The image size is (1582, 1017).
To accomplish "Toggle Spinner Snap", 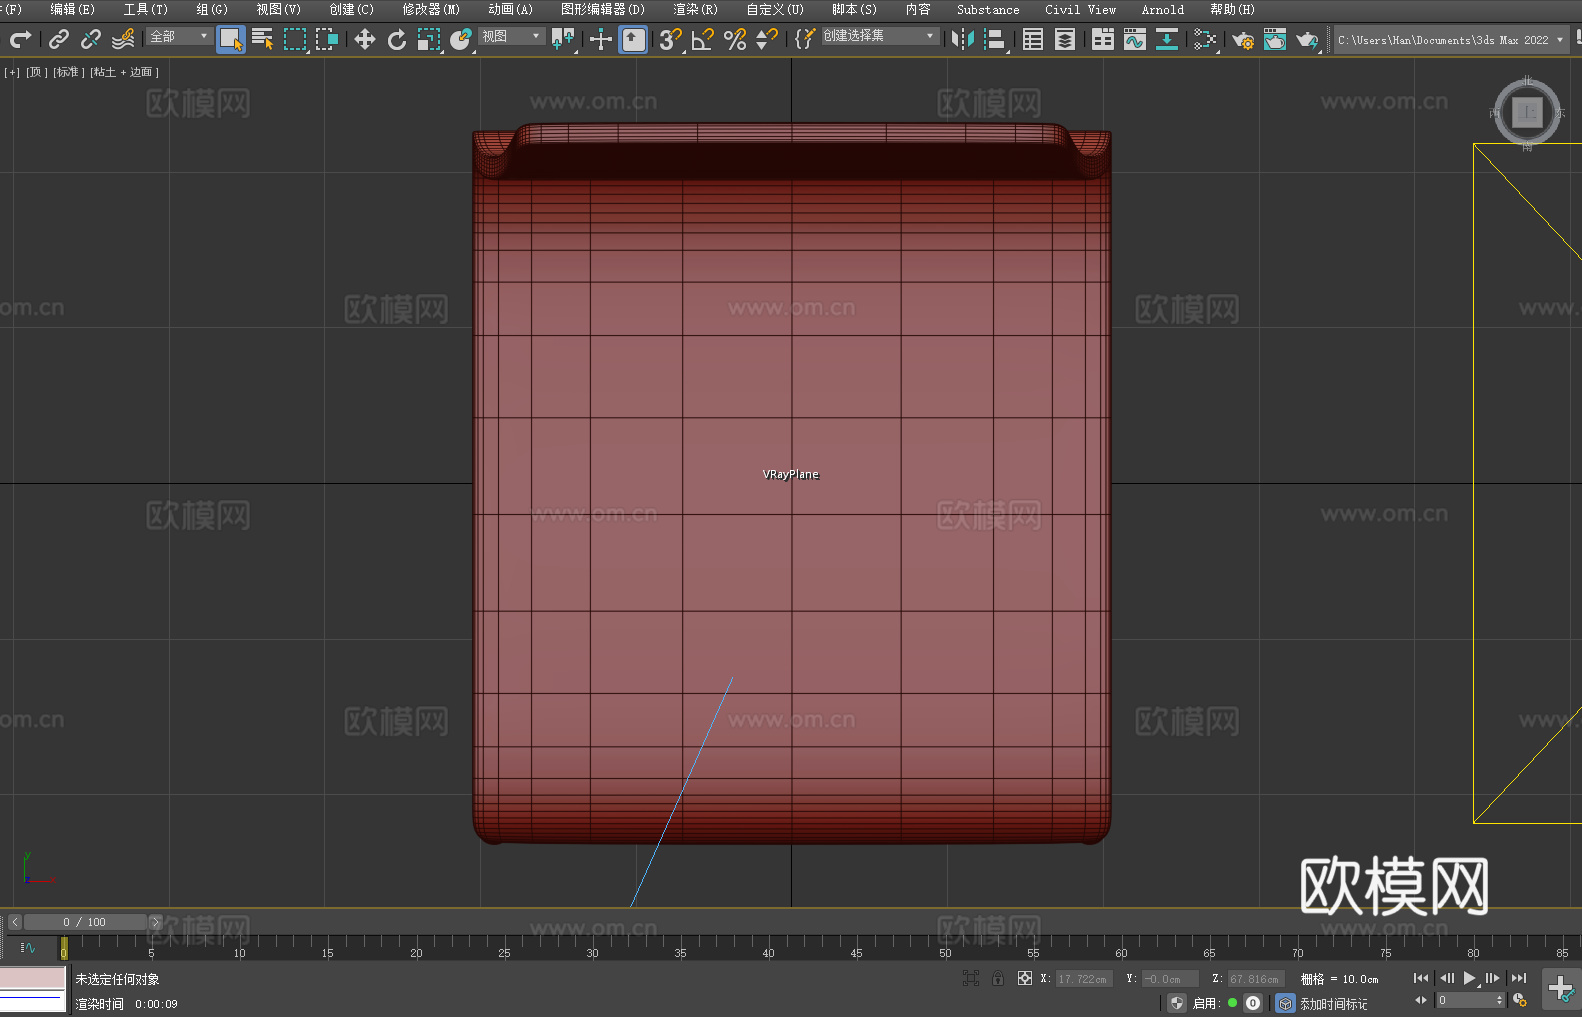I will tap(767, 39).
